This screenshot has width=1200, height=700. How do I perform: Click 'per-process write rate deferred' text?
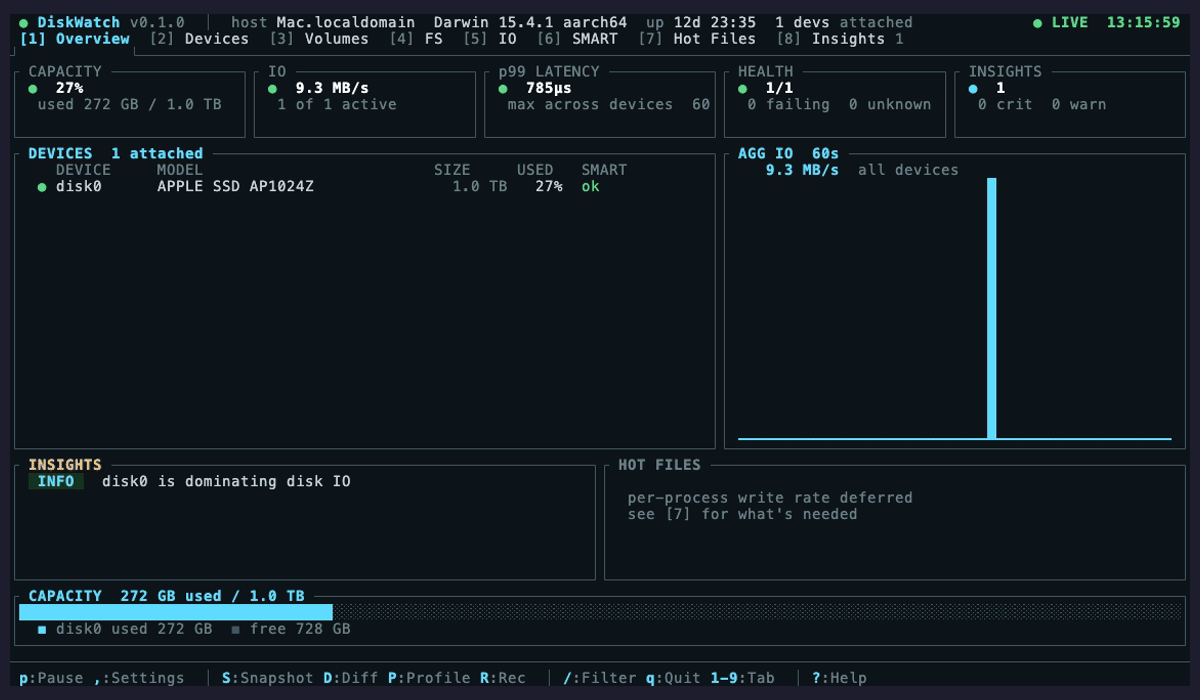771,498
